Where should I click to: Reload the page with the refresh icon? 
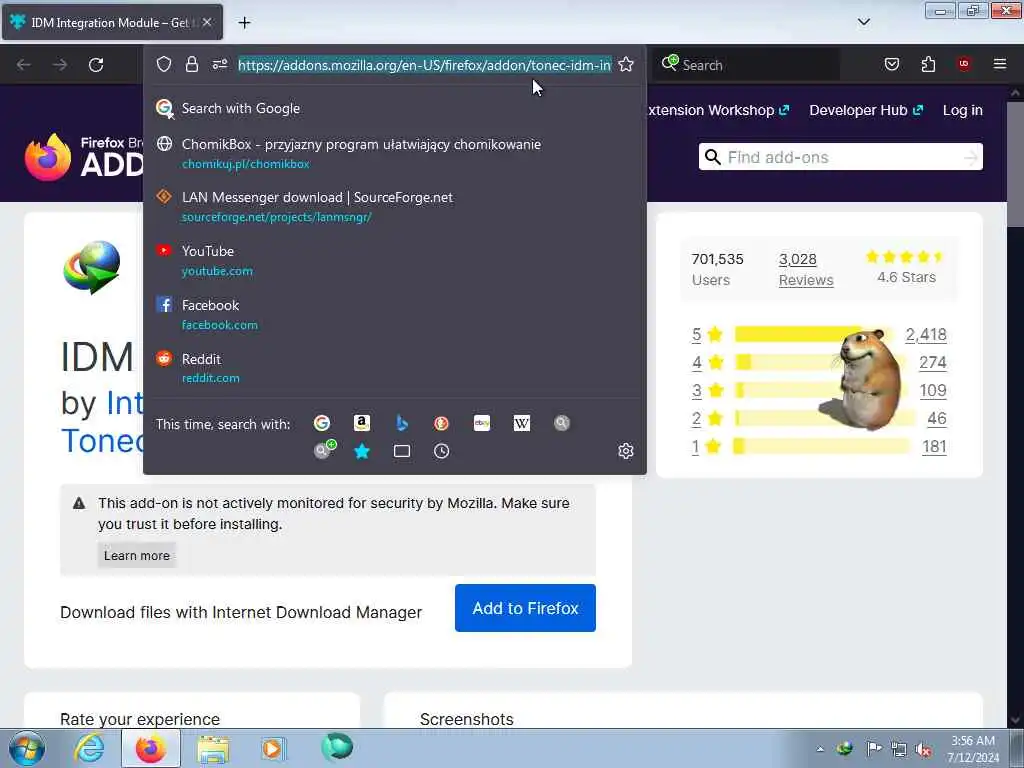[x=96, y=65]
